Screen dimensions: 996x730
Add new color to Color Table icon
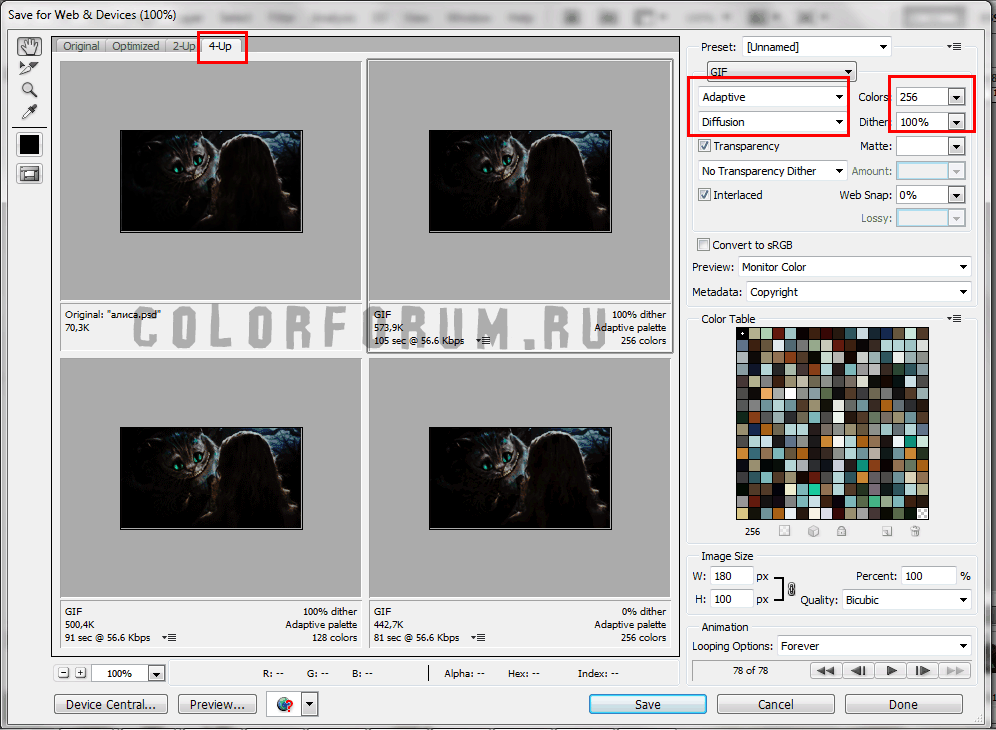point(887,531)
